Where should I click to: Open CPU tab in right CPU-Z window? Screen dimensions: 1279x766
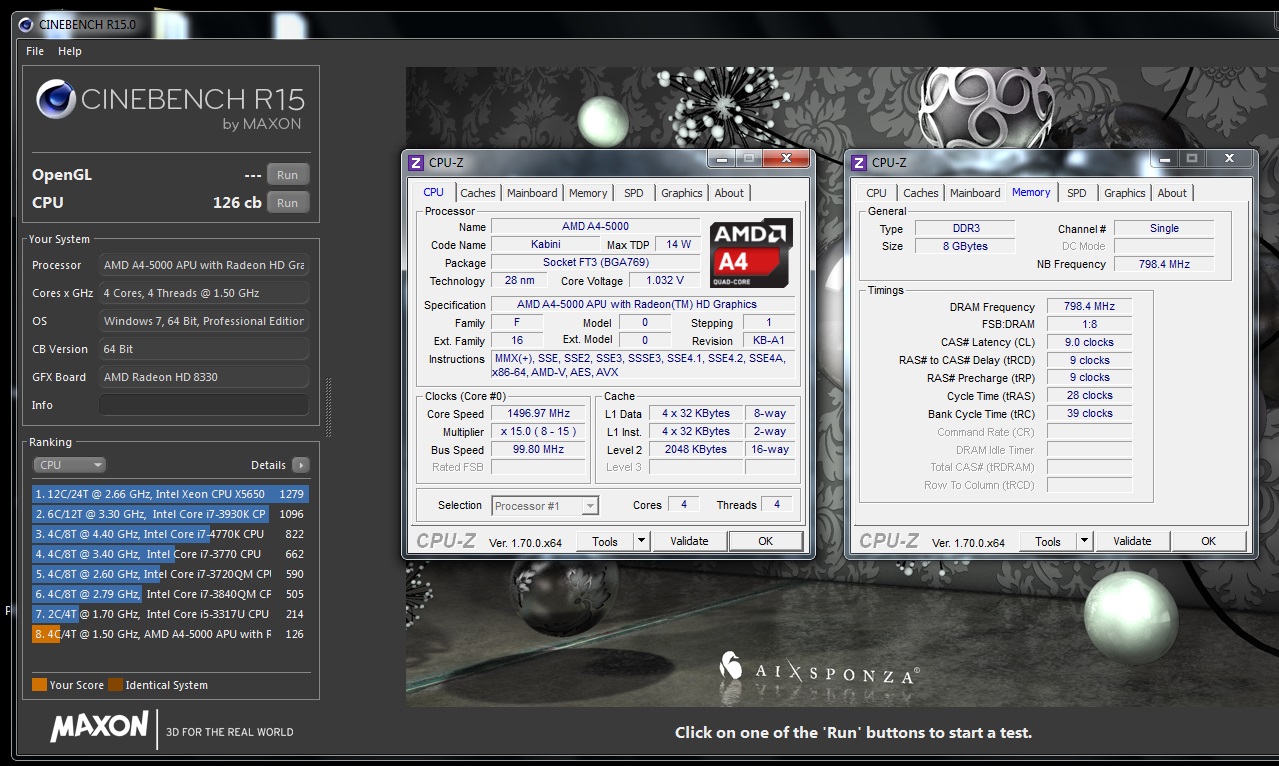point(877,193)
